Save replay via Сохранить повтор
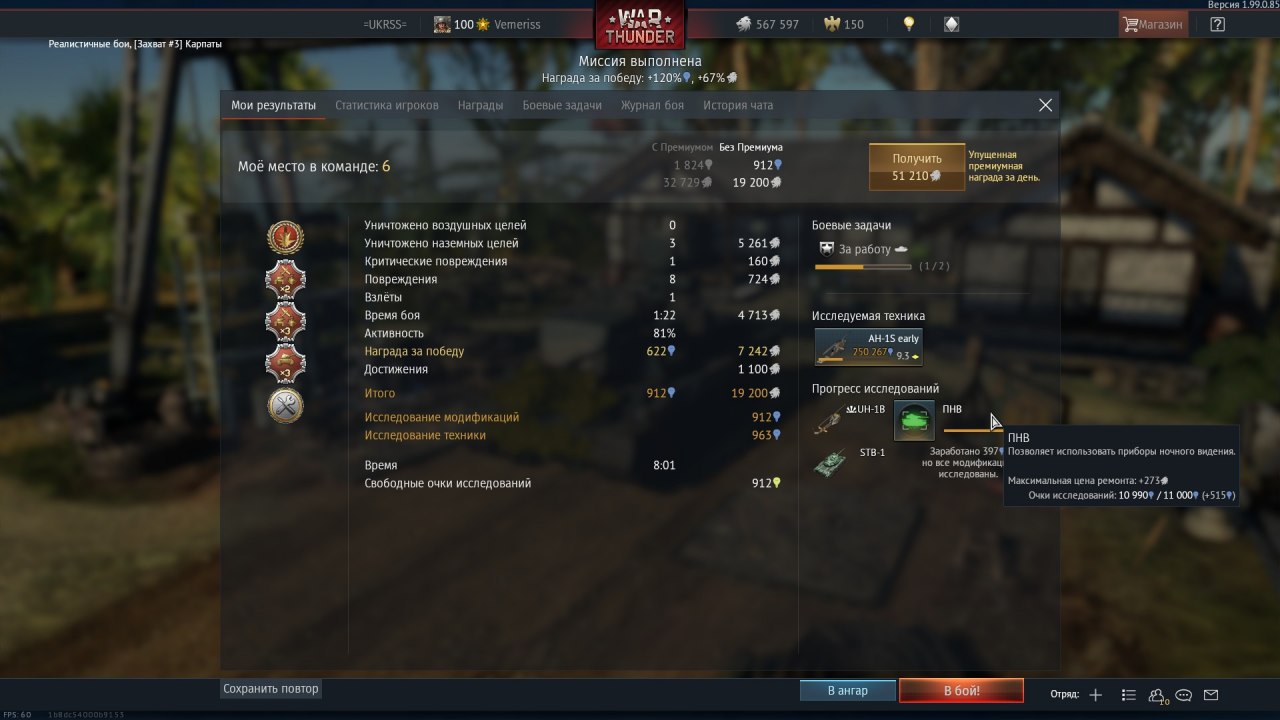The height and width of the screenshot is (720, 1280). click(x=271, y=689)
